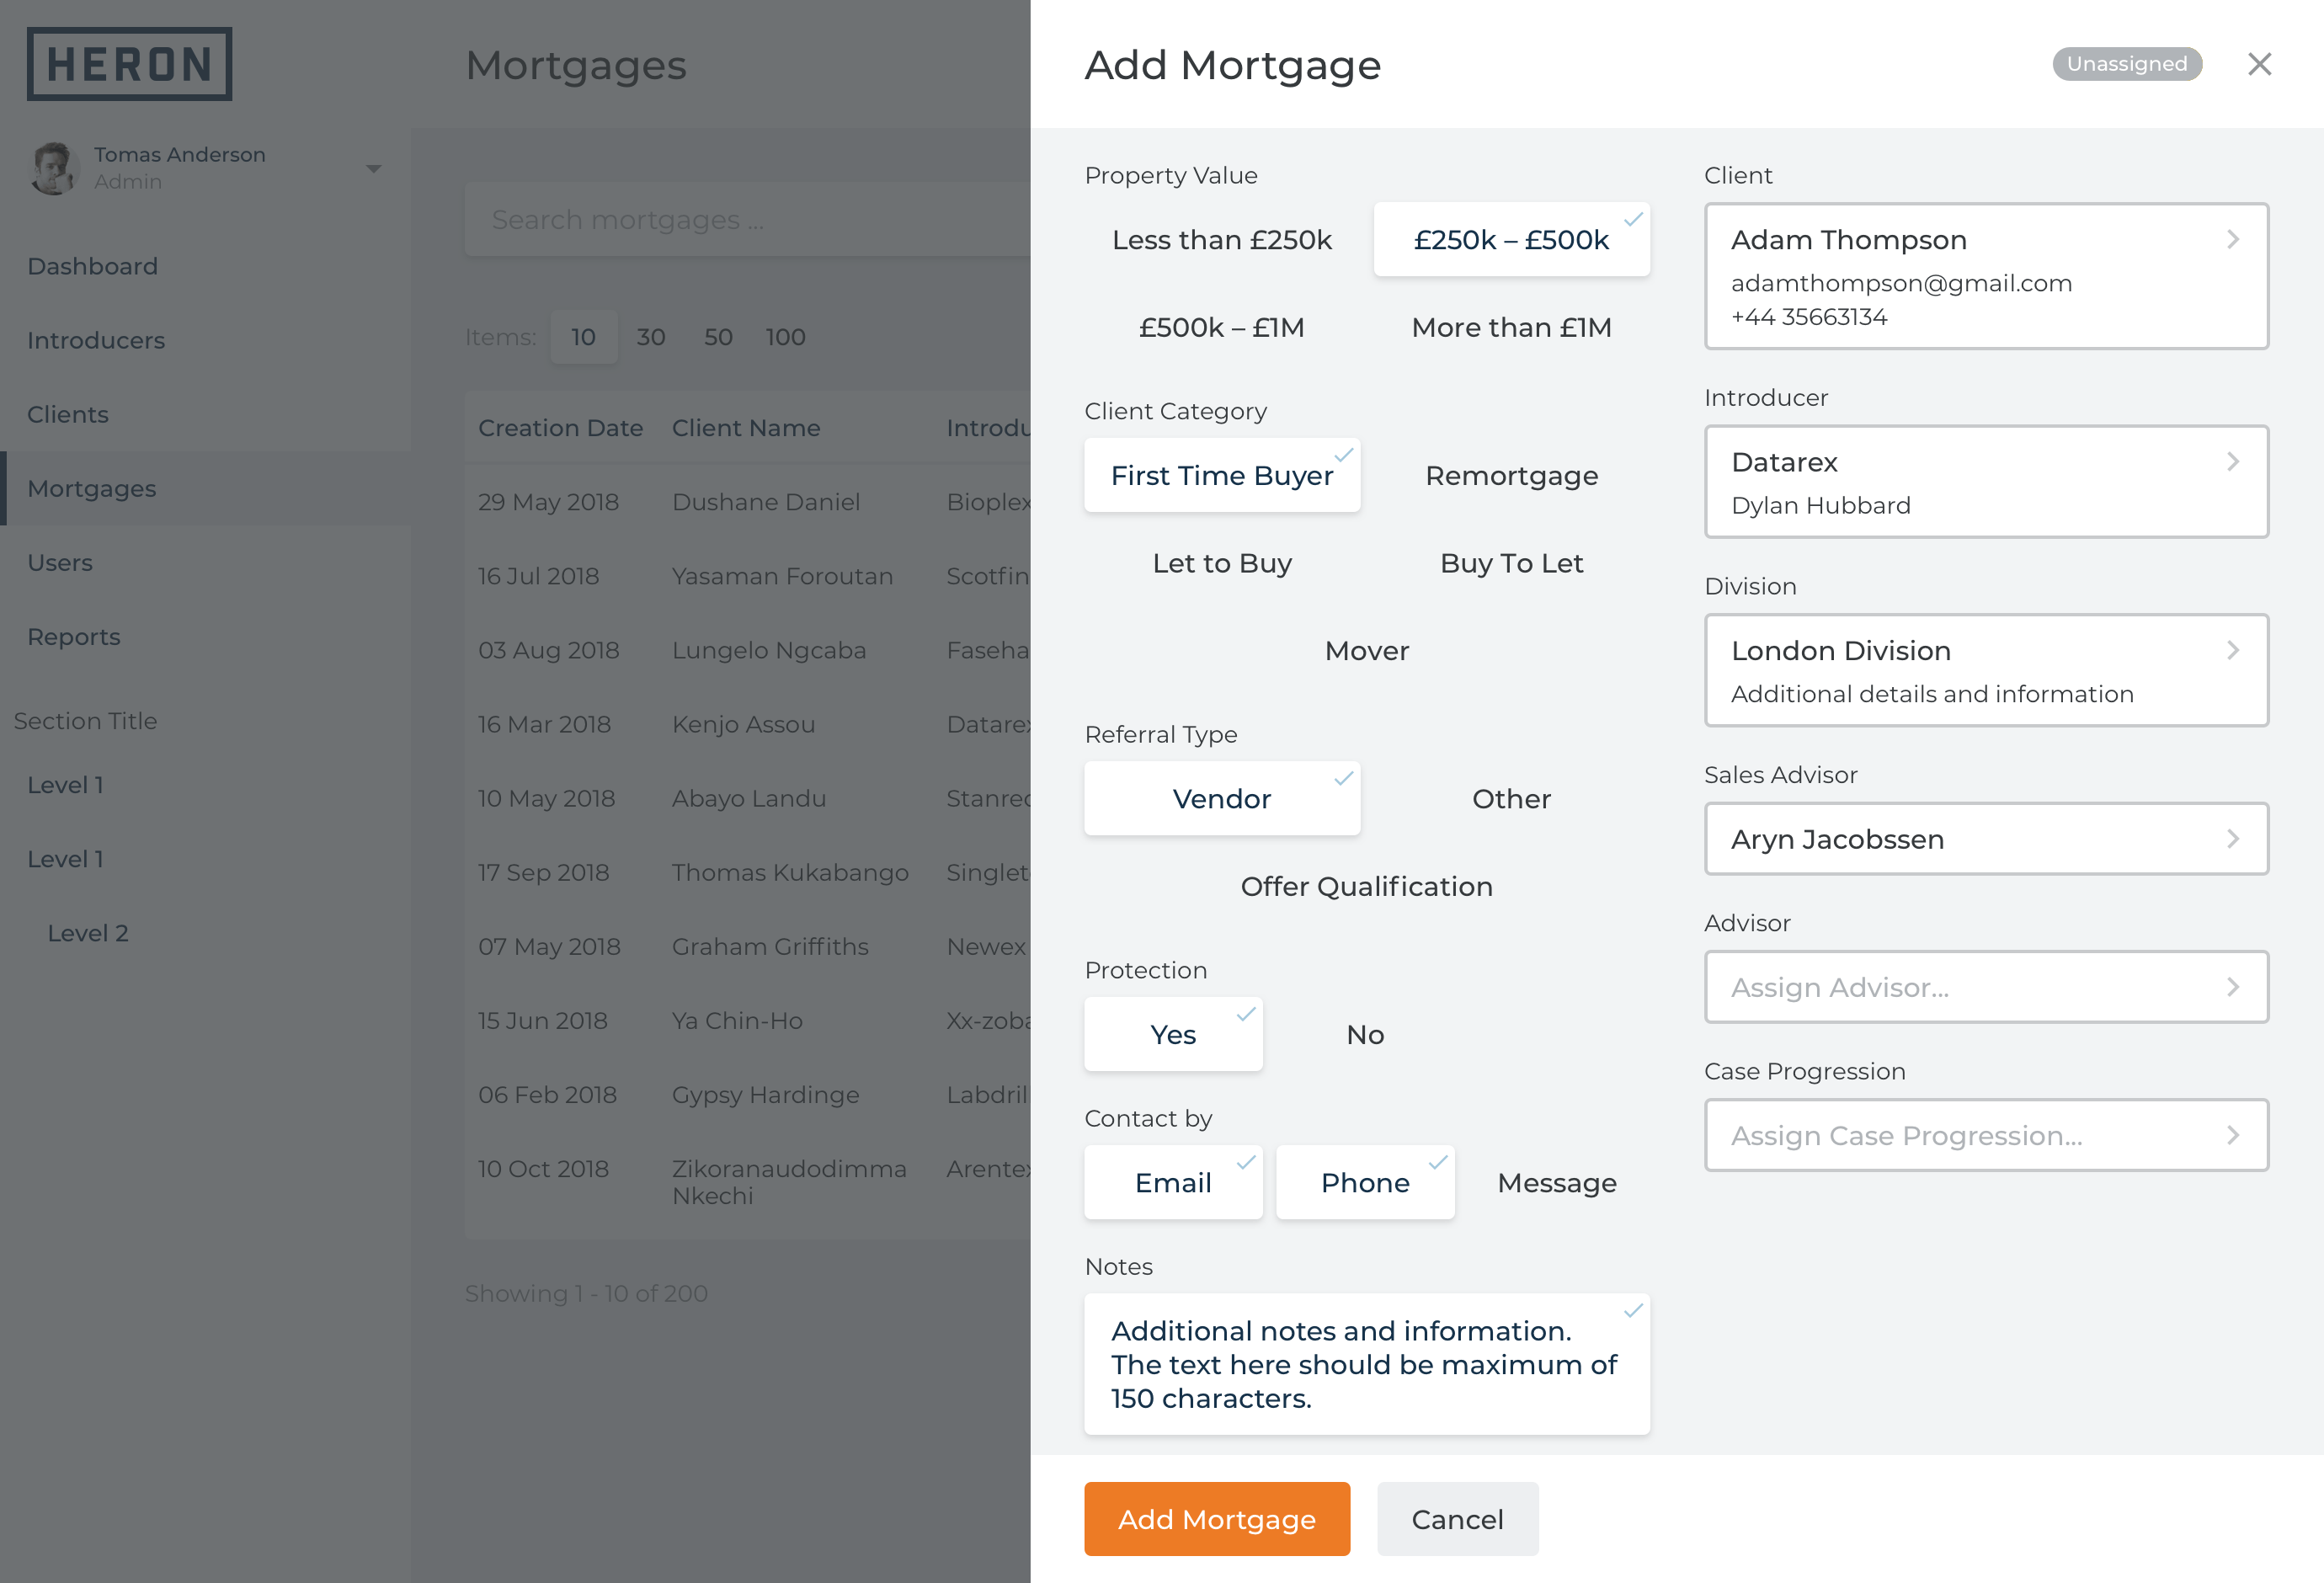This screenshot has width=2324, height=1583.
Task: Open Kenjo Assou mortgage row
Action: (748, 724)
